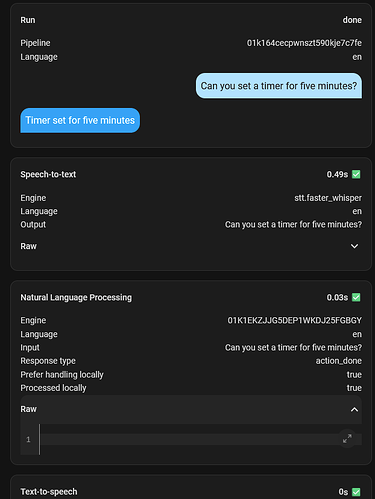Expand the Speech-to-text Raw section chevron
The image size is (375, 499).
pos(354,246)
